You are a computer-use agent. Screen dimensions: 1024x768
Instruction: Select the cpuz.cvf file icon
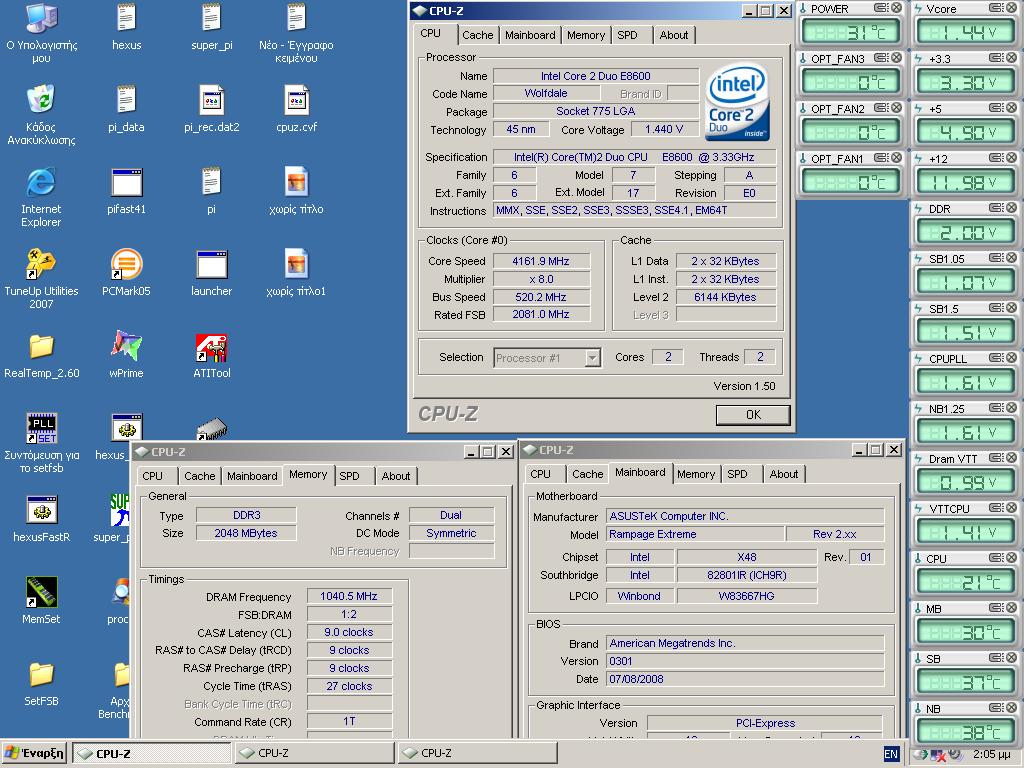click(296, 99)
